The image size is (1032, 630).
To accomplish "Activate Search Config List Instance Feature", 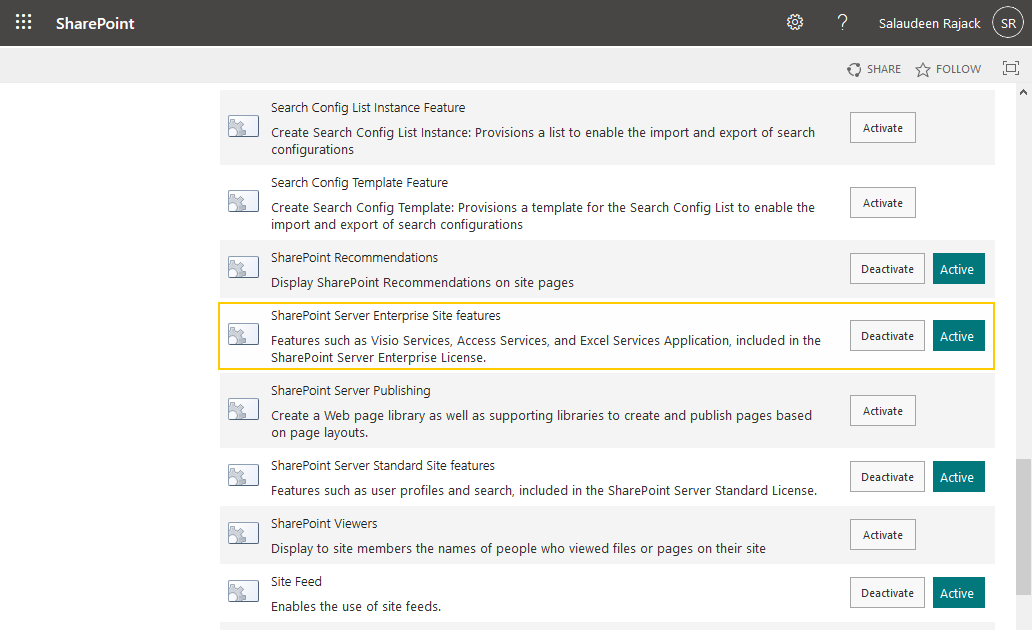I will [882, 127].
